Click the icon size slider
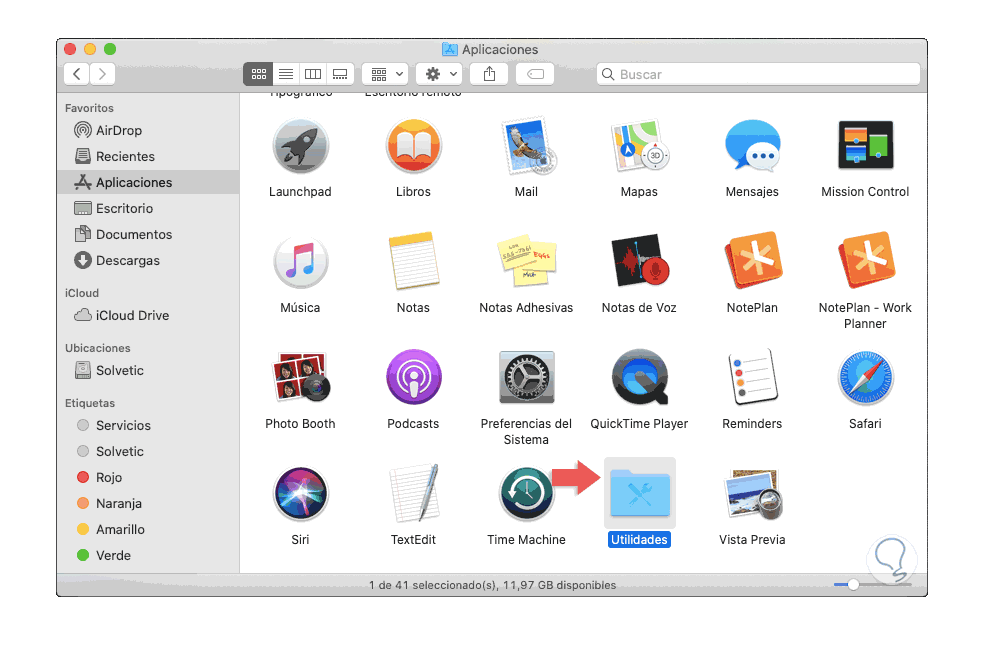This screenshot has width=984, height=671. [x=872, y=585]
